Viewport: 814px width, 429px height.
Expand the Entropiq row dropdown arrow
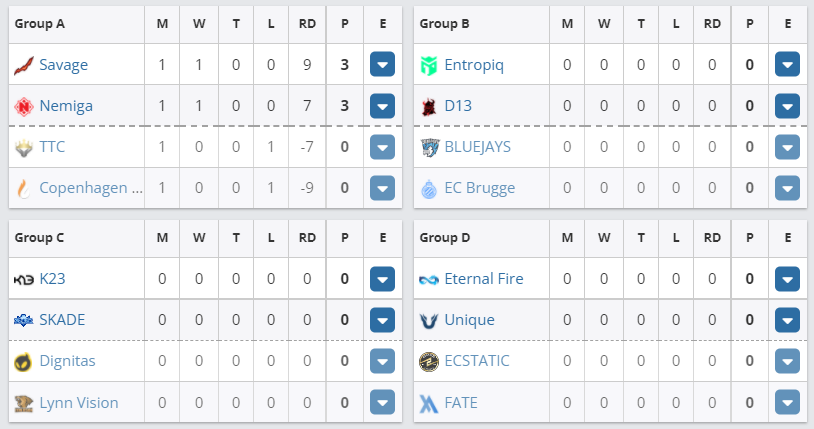click(787, 65)
